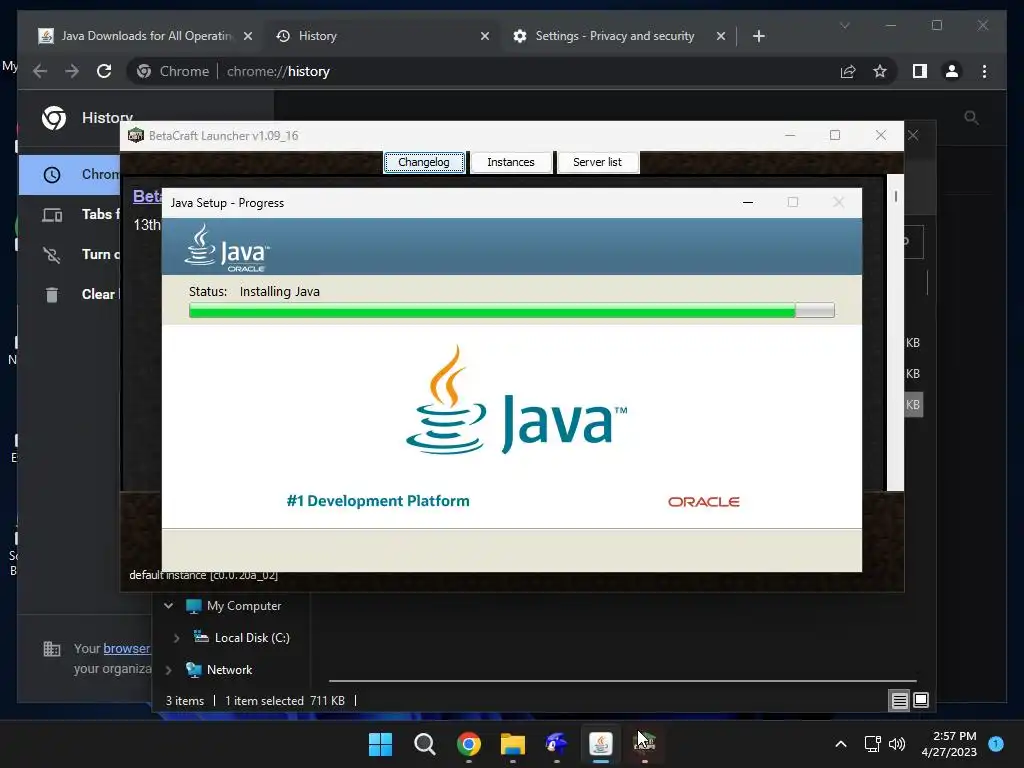Open Instances in BetaCraft Launcher
Viewport: 1024px width, 768px height.
point(511,162)
